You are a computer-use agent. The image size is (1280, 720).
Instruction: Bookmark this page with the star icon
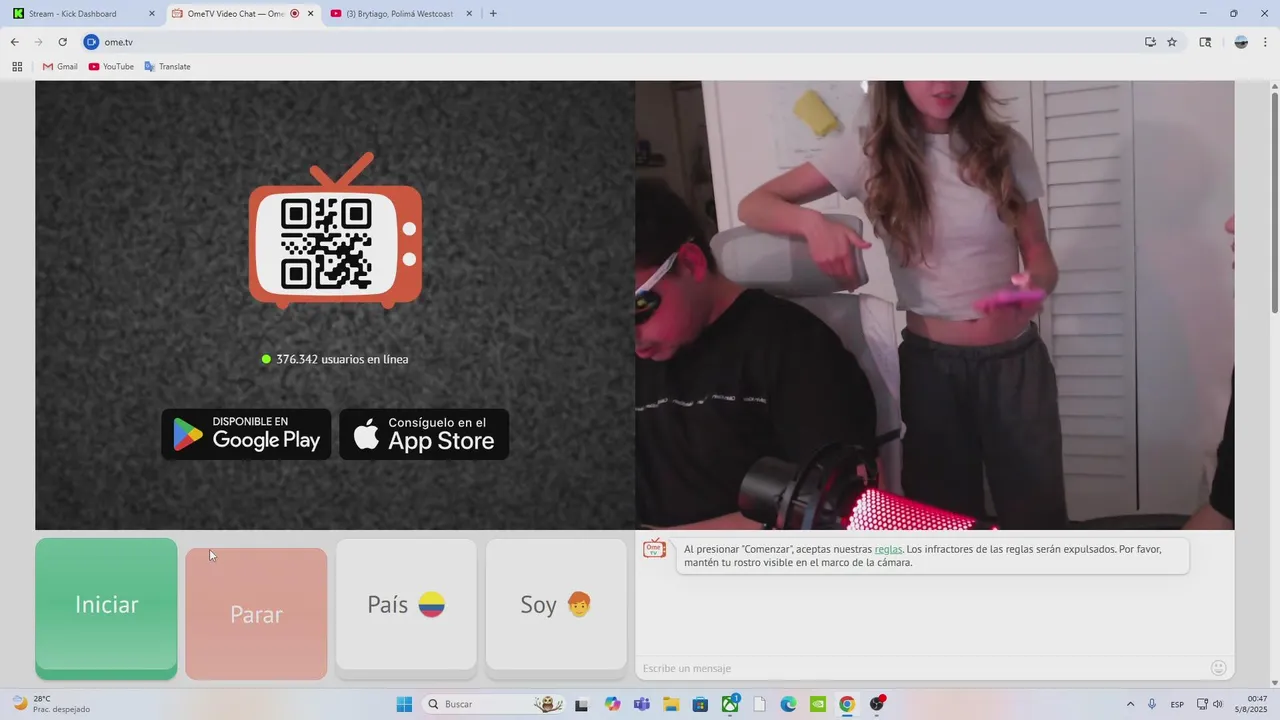point(1172,42)
